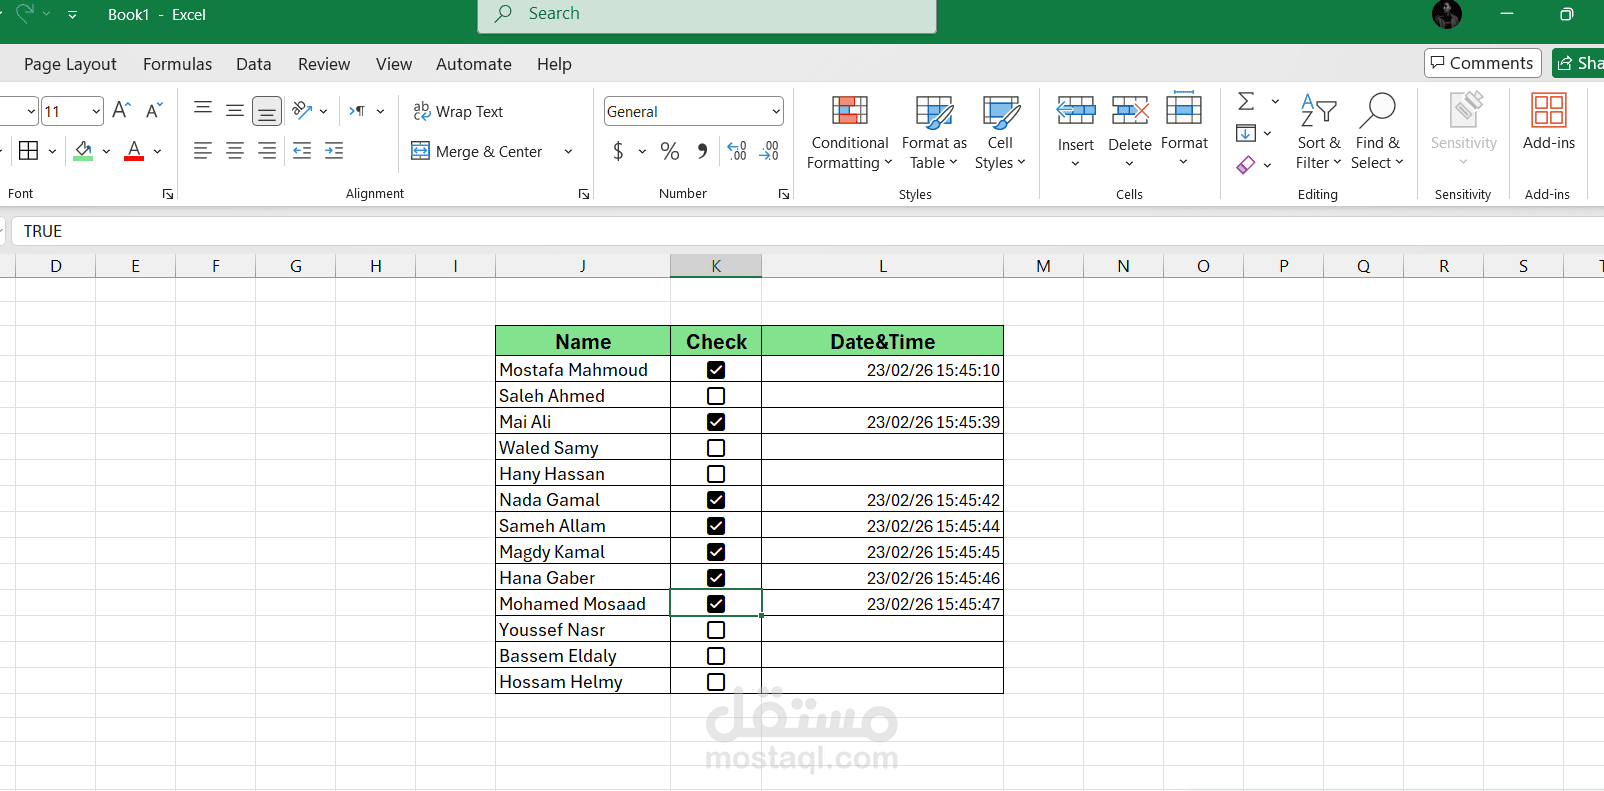Click the AutoSum sigma icon
Screen dimensions: 1604x791
1246,101
